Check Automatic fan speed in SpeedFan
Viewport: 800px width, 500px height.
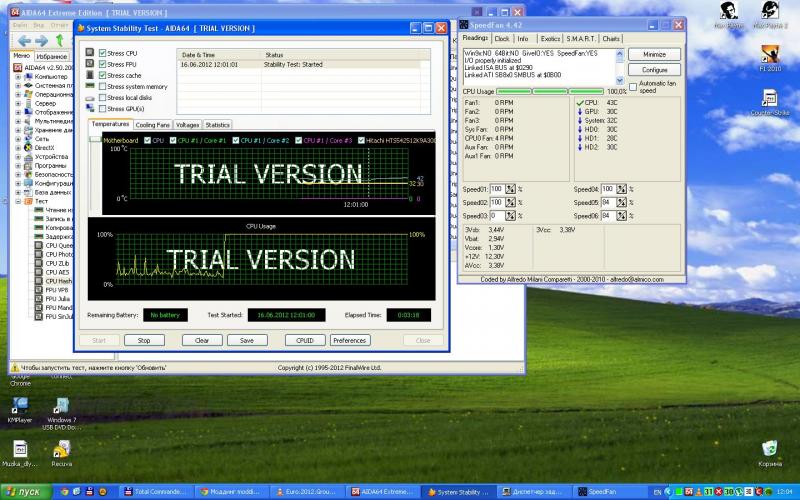(x=633, y=87)
